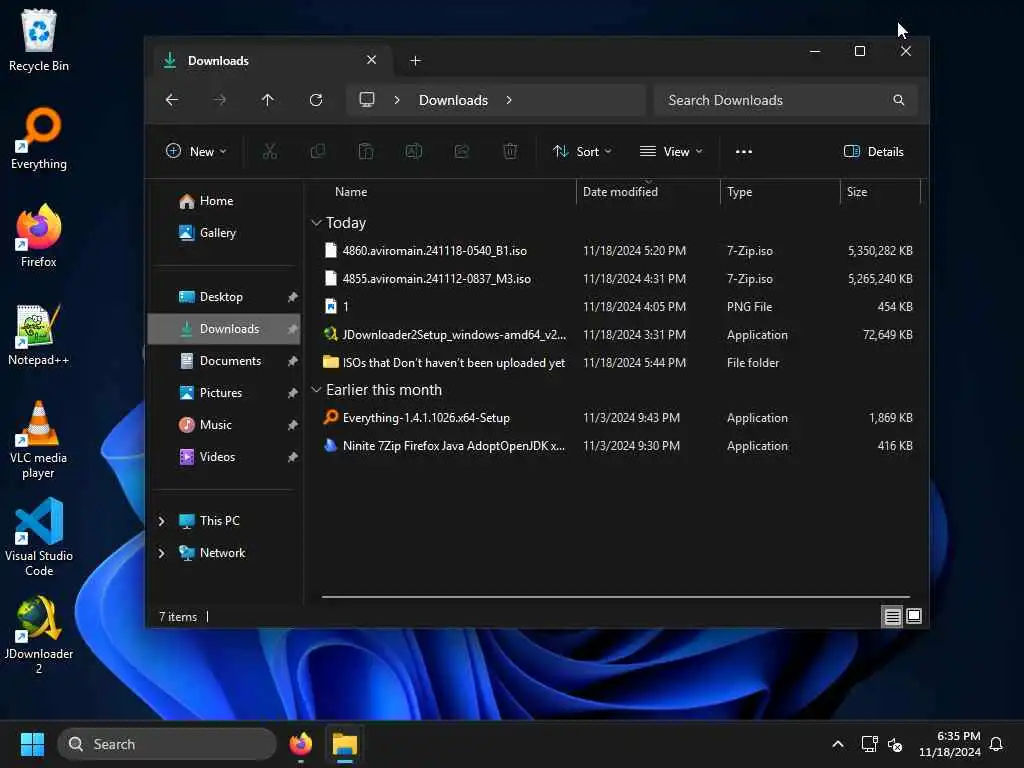Click the Back navigation arrow

point(172,100)
